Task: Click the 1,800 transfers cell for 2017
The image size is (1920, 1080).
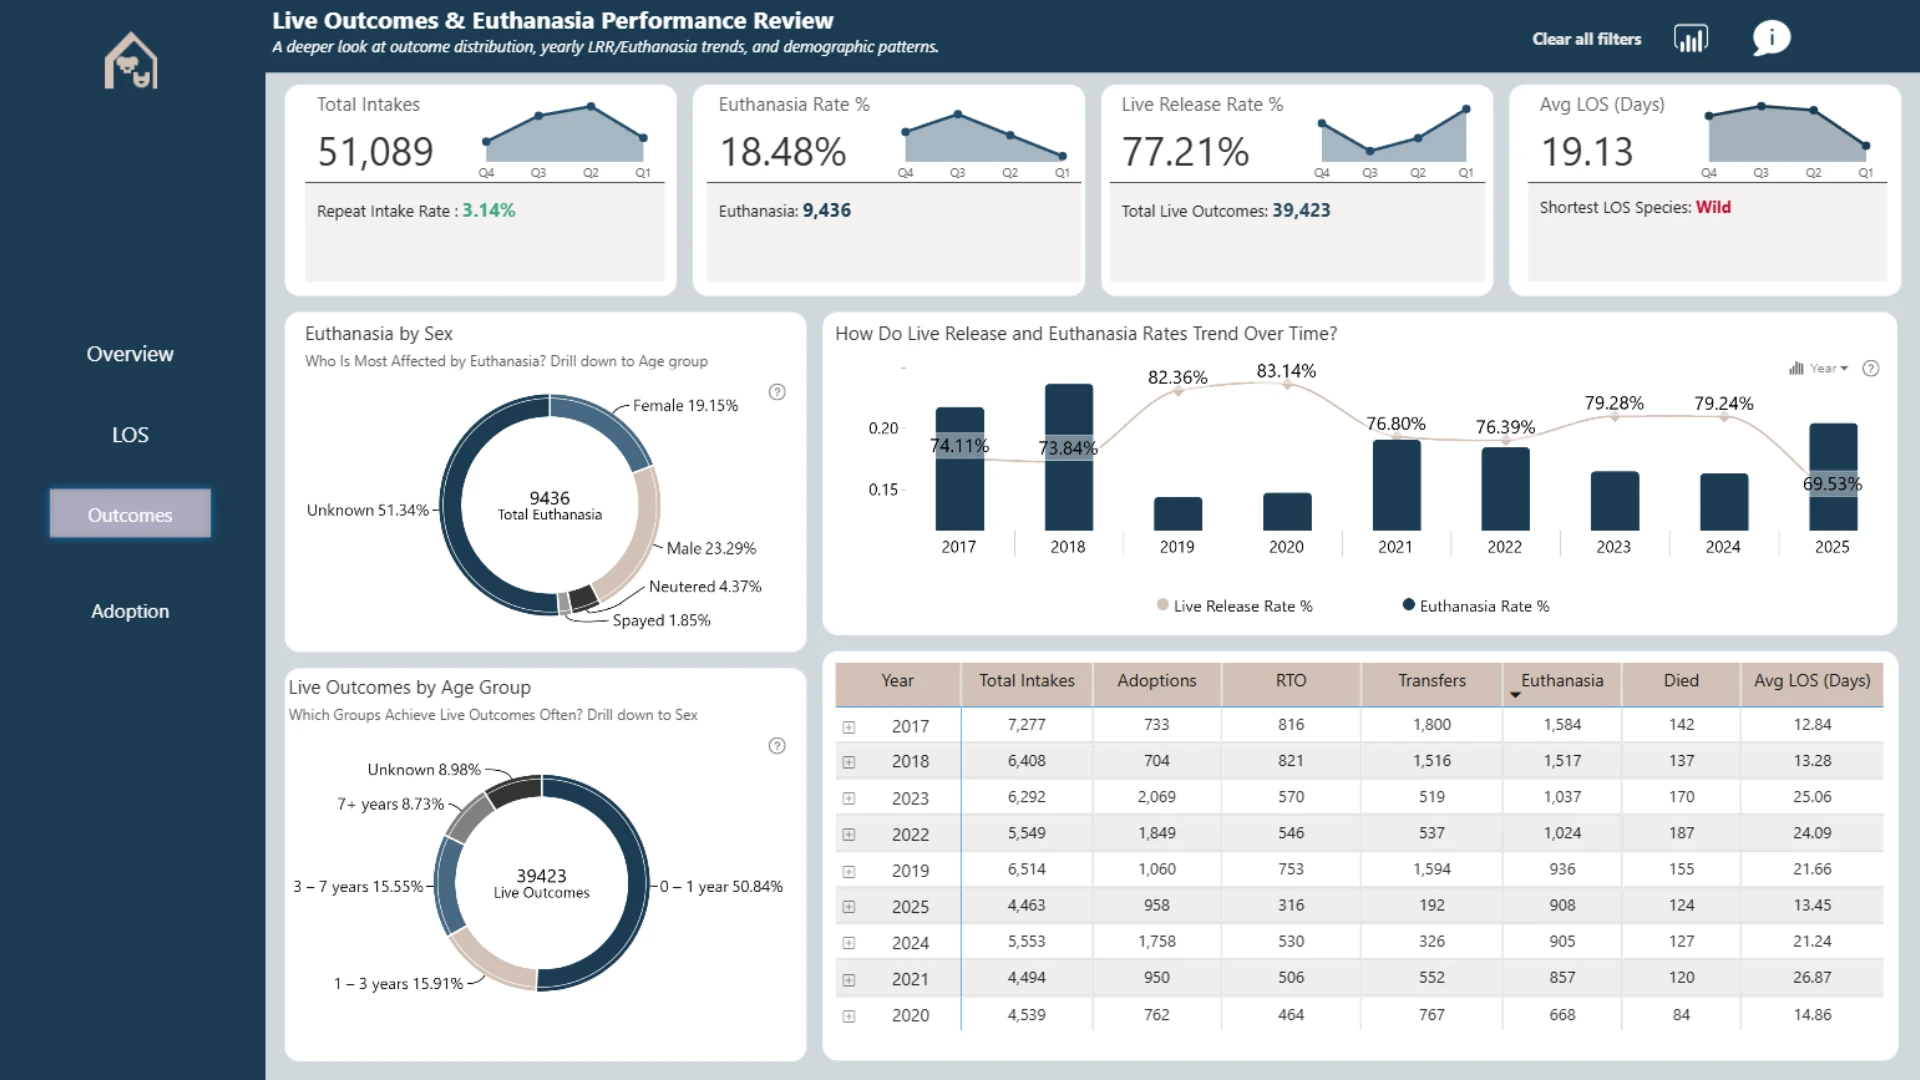Action: point(1432,724)
